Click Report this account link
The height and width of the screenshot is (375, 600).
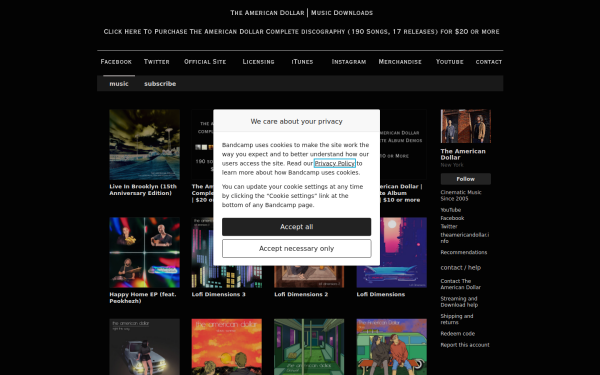(x=465, y=345)
